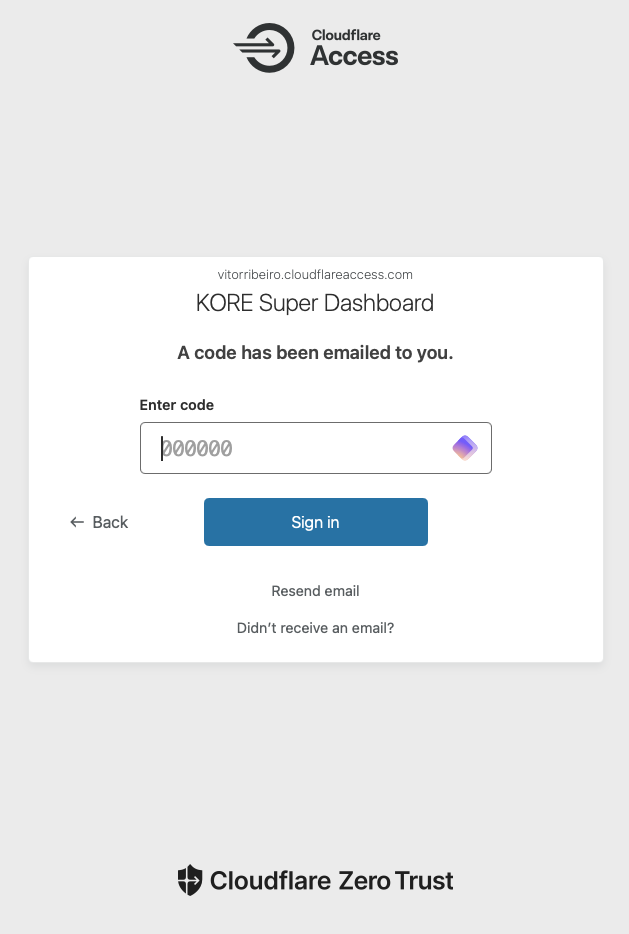The width and height of the screenshot is (629, 934).
Task: Click the shield glyph in the footer branding
Action: (190, 880)
